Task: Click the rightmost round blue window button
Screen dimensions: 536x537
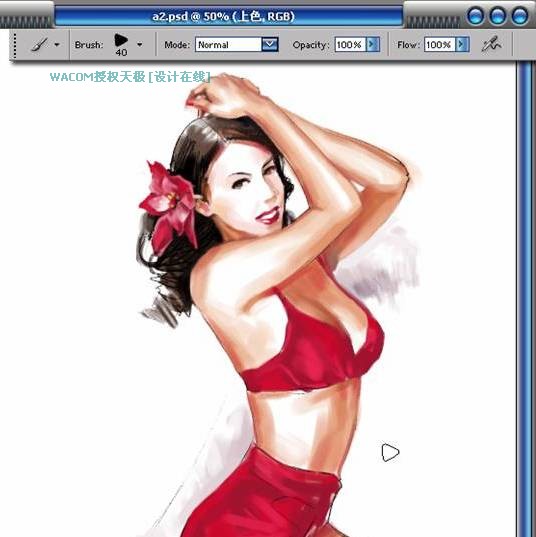Action: tap(520, 16)
